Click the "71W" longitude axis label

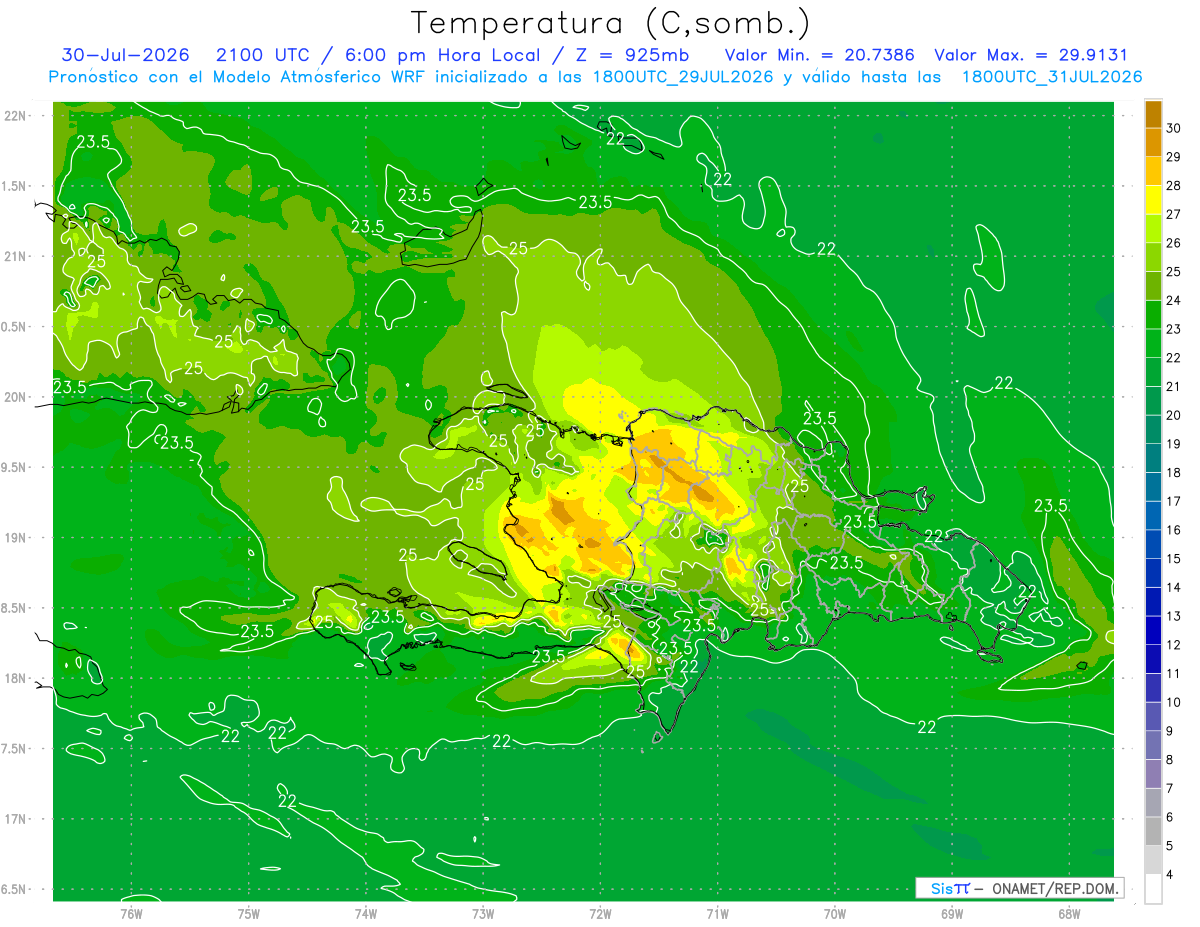tap(717, 913)
